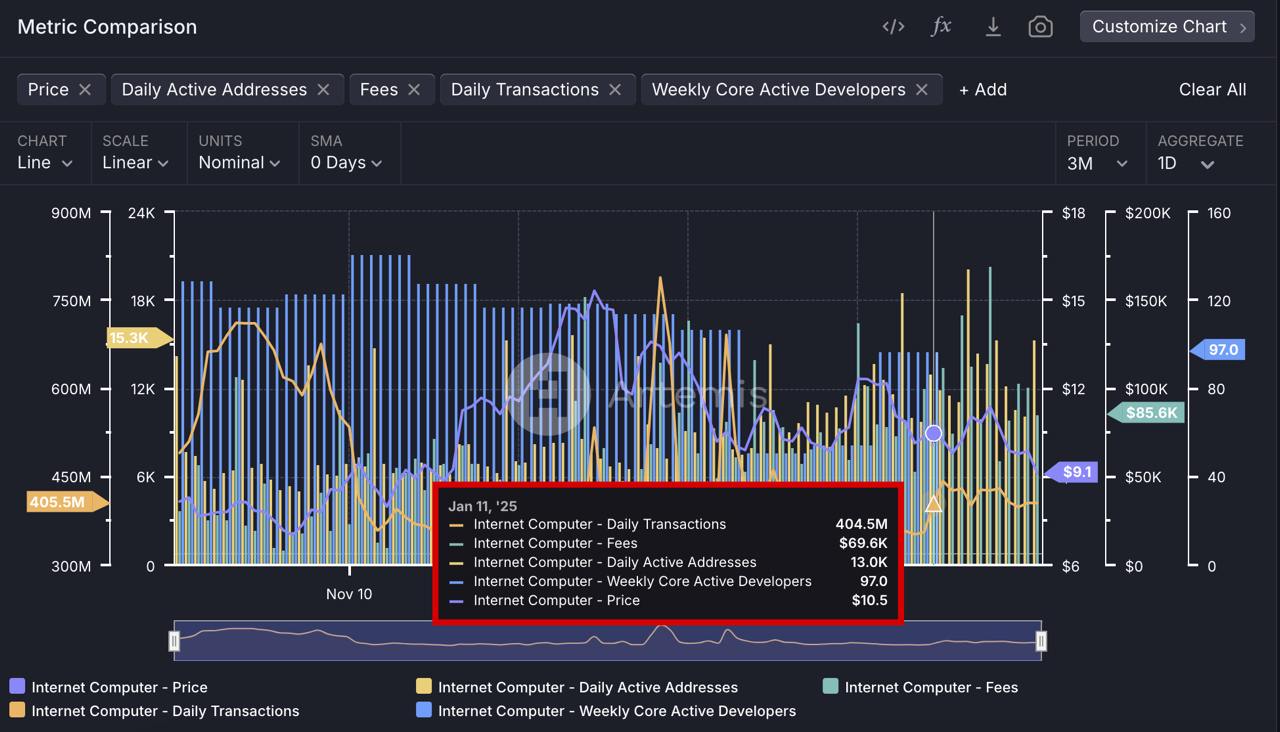This screenshot has height=732, width=1280.
Task: Open the SMA 0 Days dropdown
Action: [x=346, y=163]
